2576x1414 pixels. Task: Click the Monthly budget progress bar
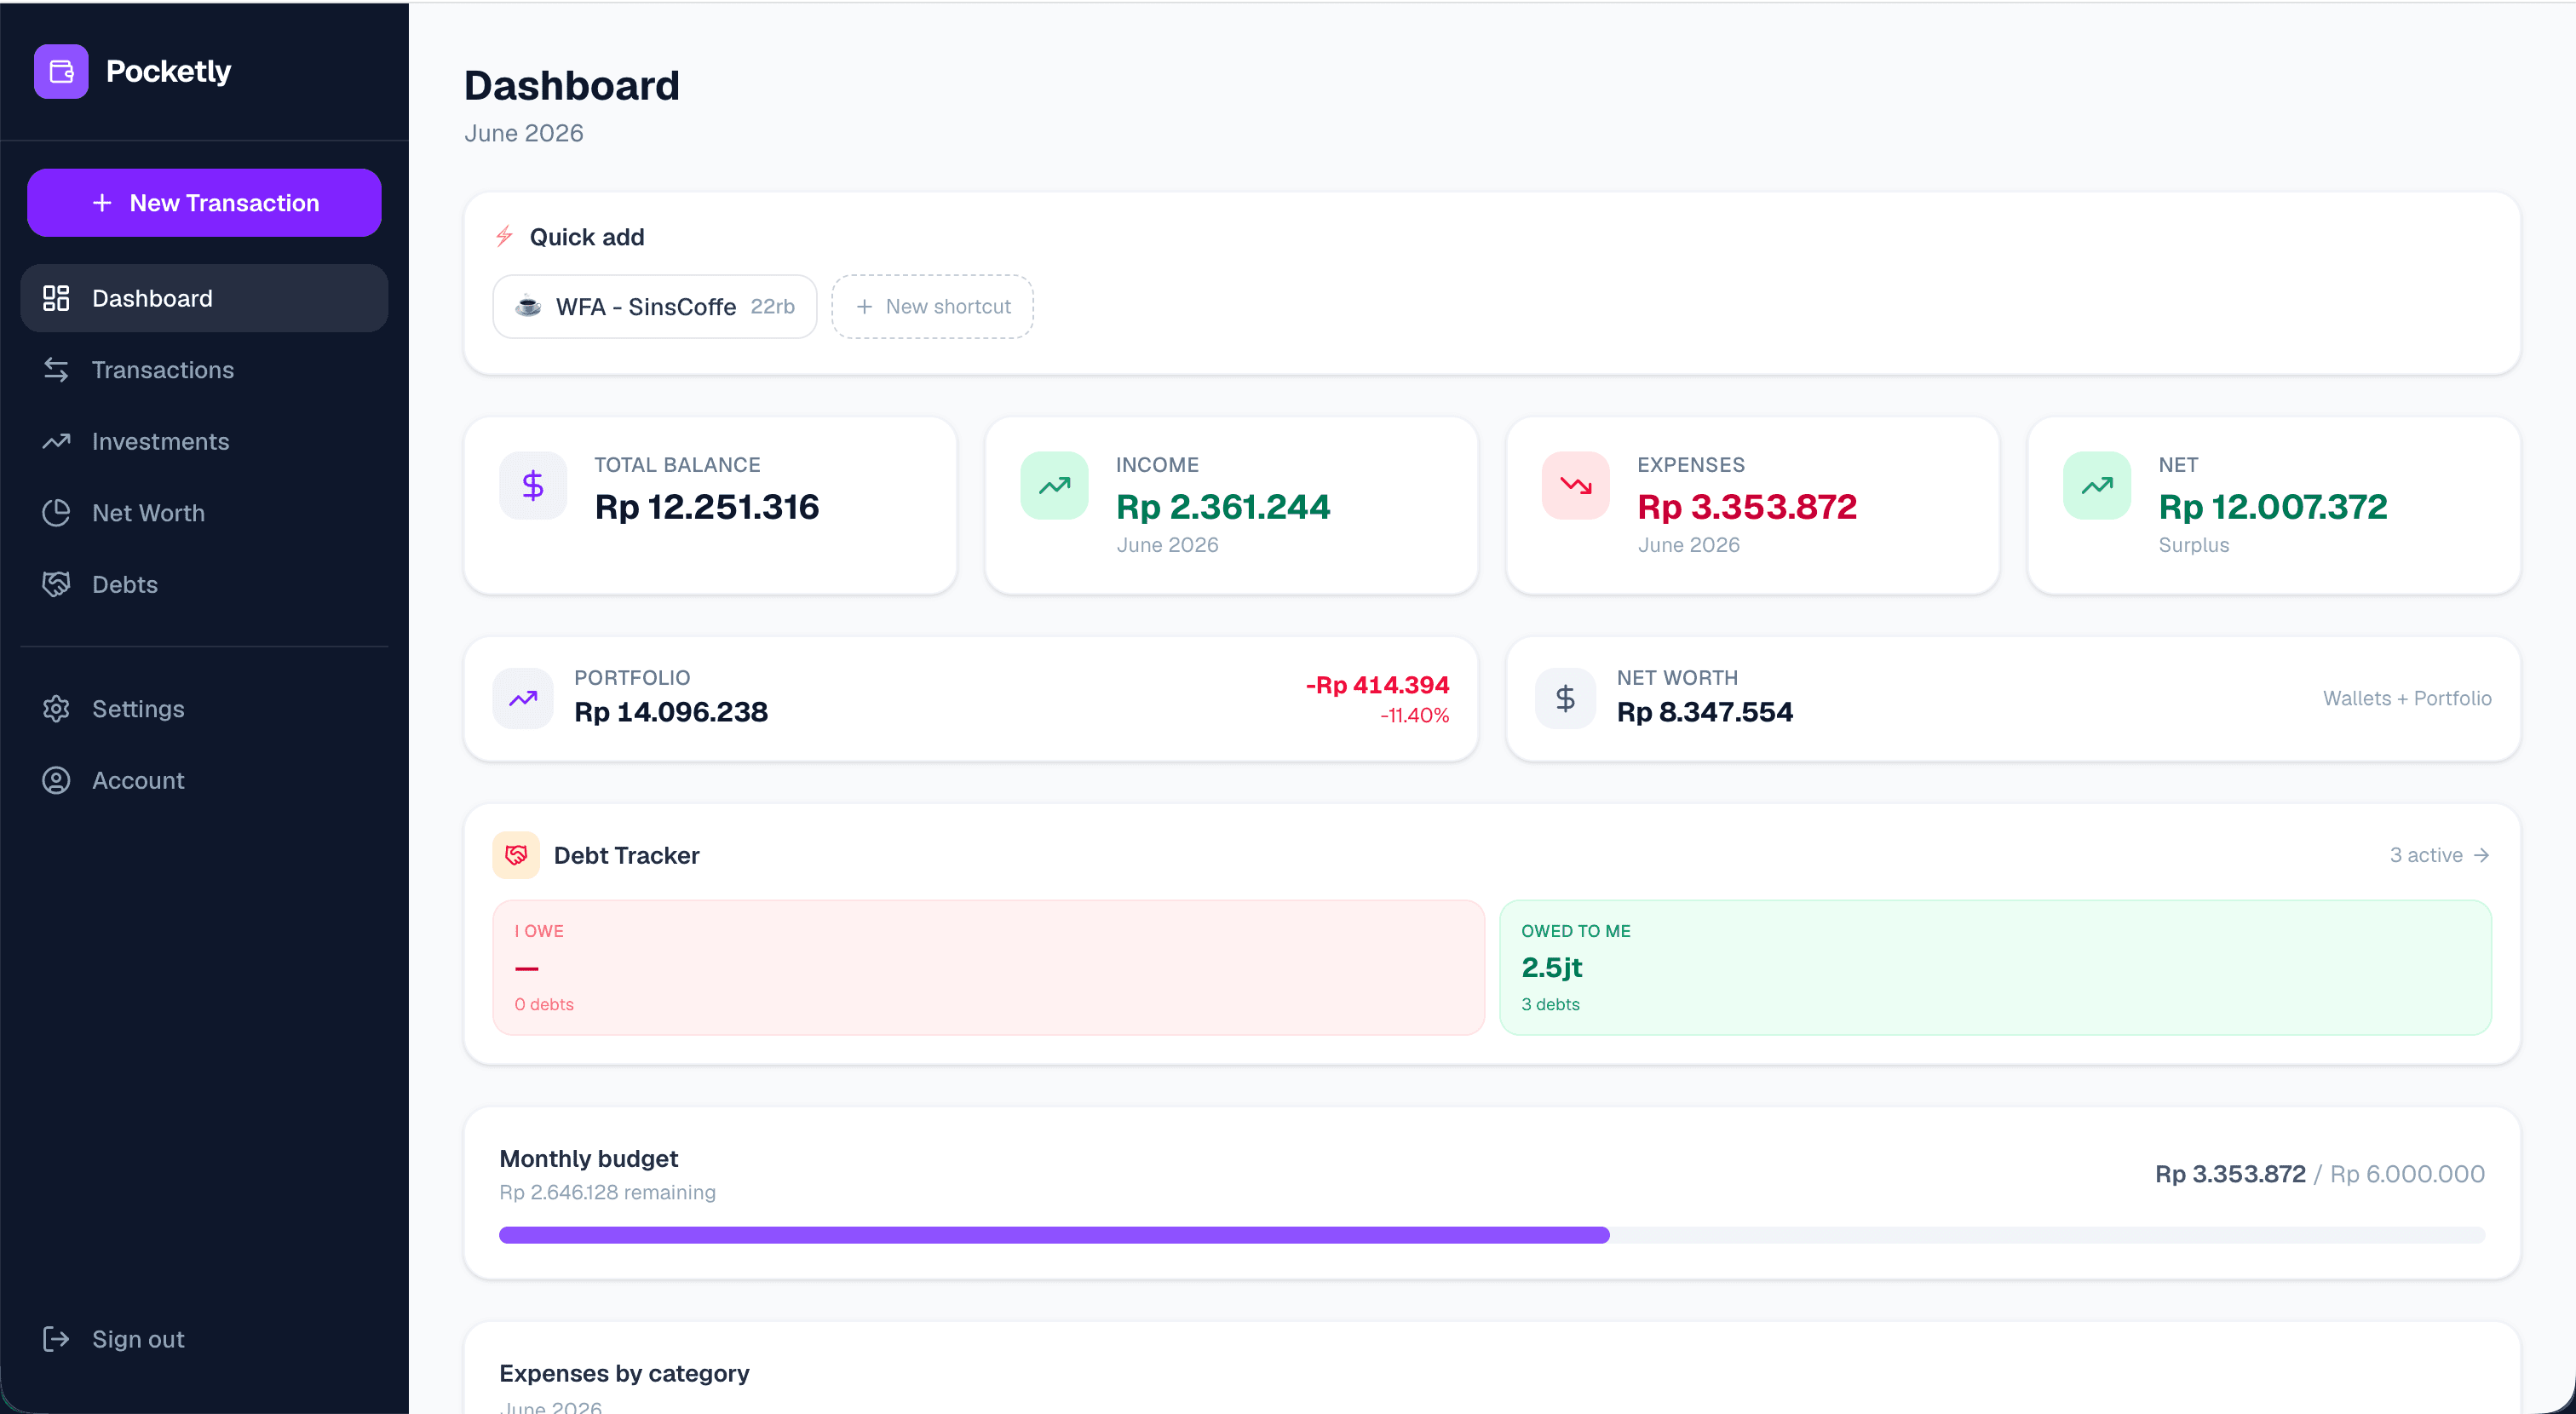1492,1235
